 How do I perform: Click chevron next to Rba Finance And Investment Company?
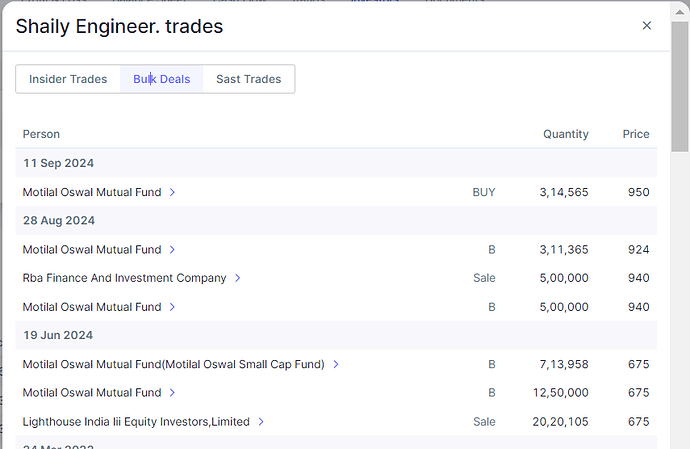click(238, 278)
